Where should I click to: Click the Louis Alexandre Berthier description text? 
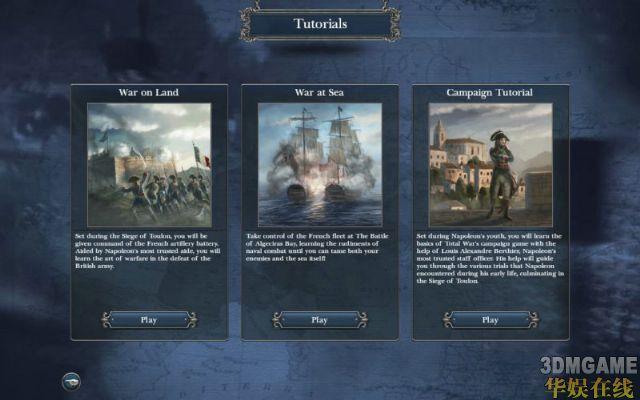tap(490, 258)
